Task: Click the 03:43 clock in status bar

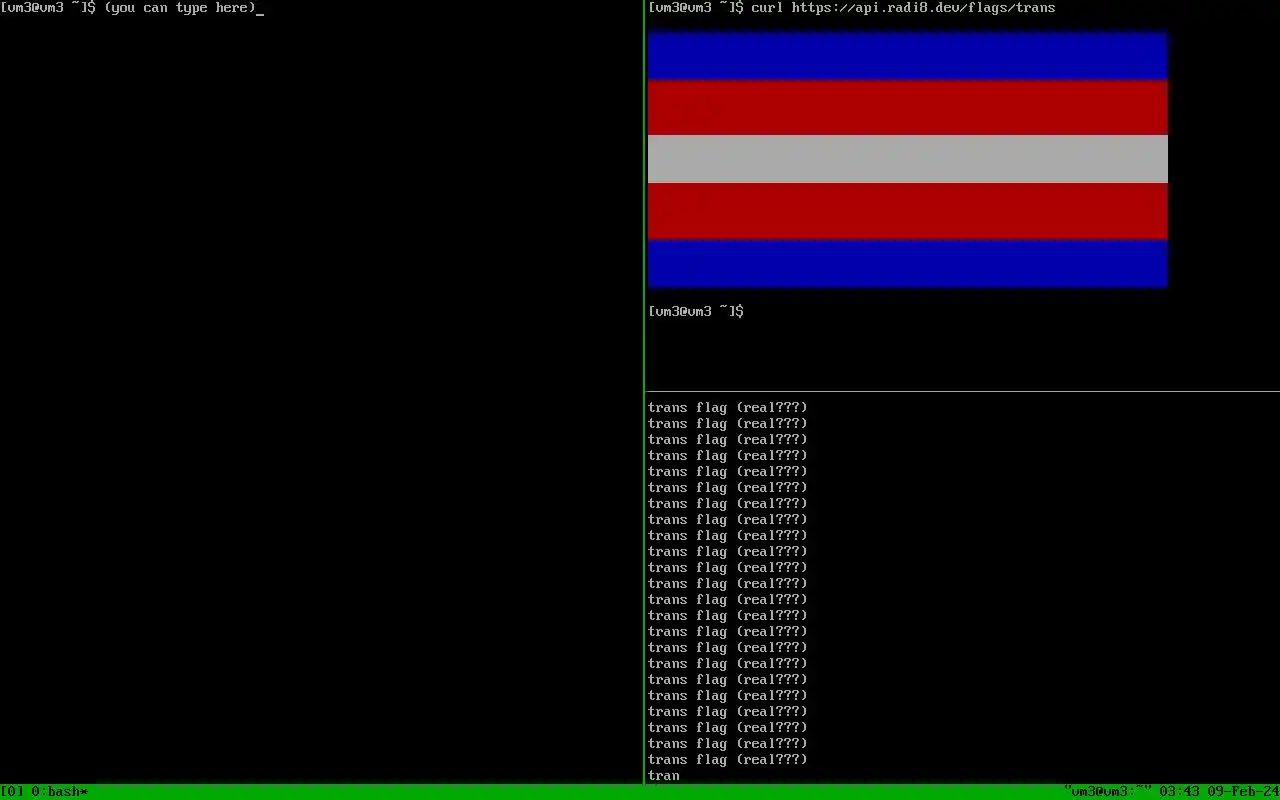Action: pyautogui.click(x=1180, y=792)
